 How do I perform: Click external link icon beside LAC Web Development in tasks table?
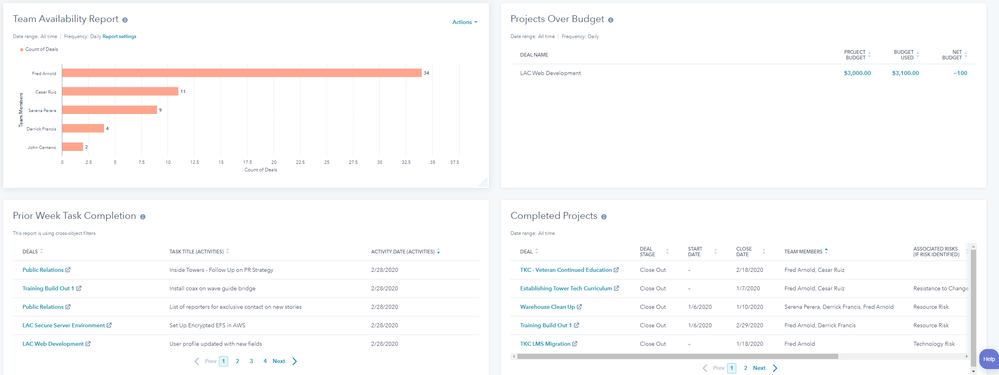click(88, 344)
